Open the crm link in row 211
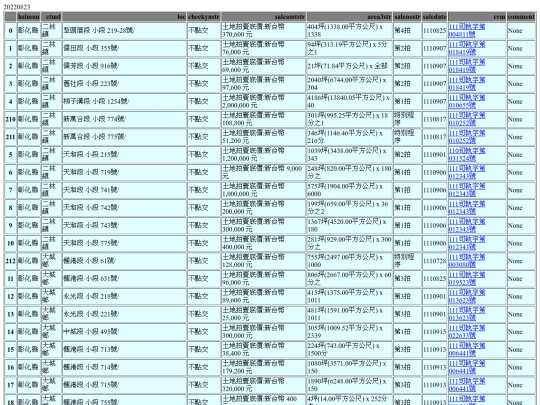The width and height of the screenshot is (540, 405). tap(467, 137)
